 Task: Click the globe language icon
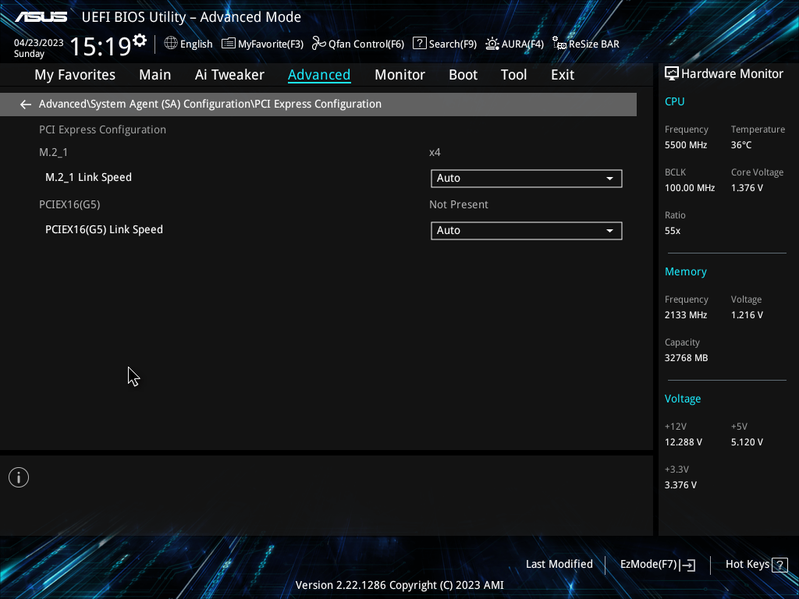(171, 43)
